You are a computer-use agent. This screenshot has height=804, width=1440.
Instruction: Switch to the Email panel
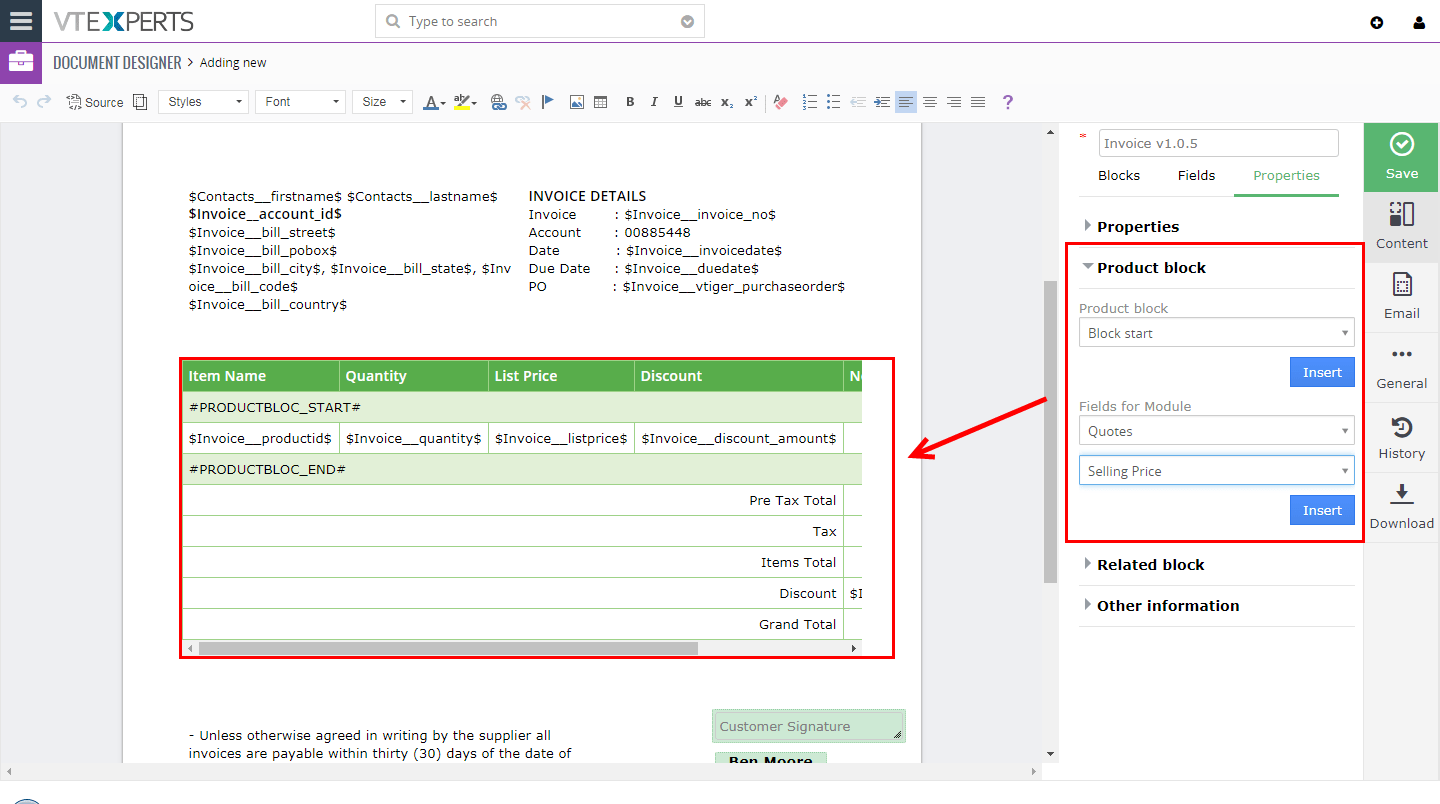click(1401, 295)
